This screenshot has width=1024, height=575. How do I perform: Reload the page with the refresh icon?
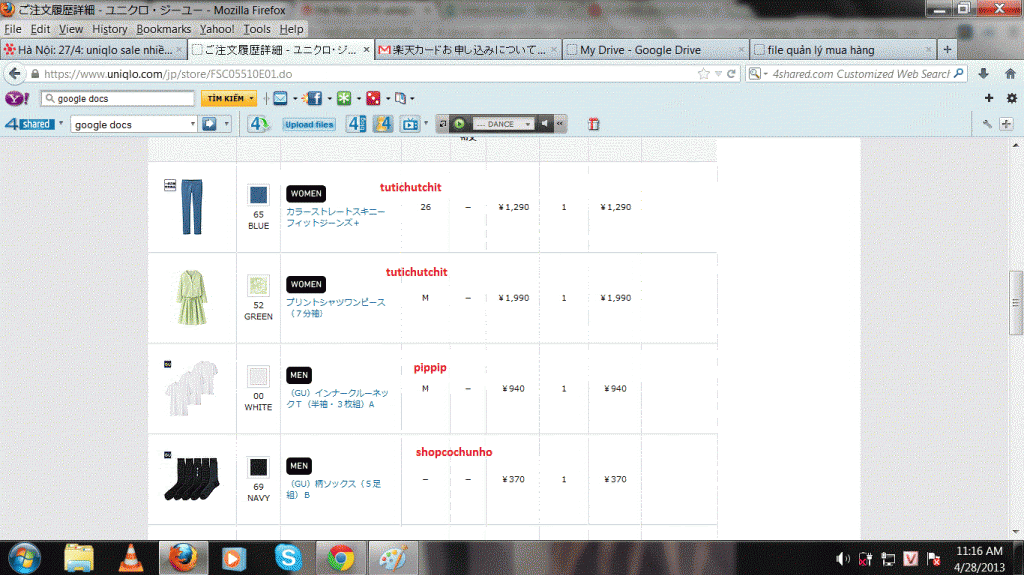[x=733, y=74]
